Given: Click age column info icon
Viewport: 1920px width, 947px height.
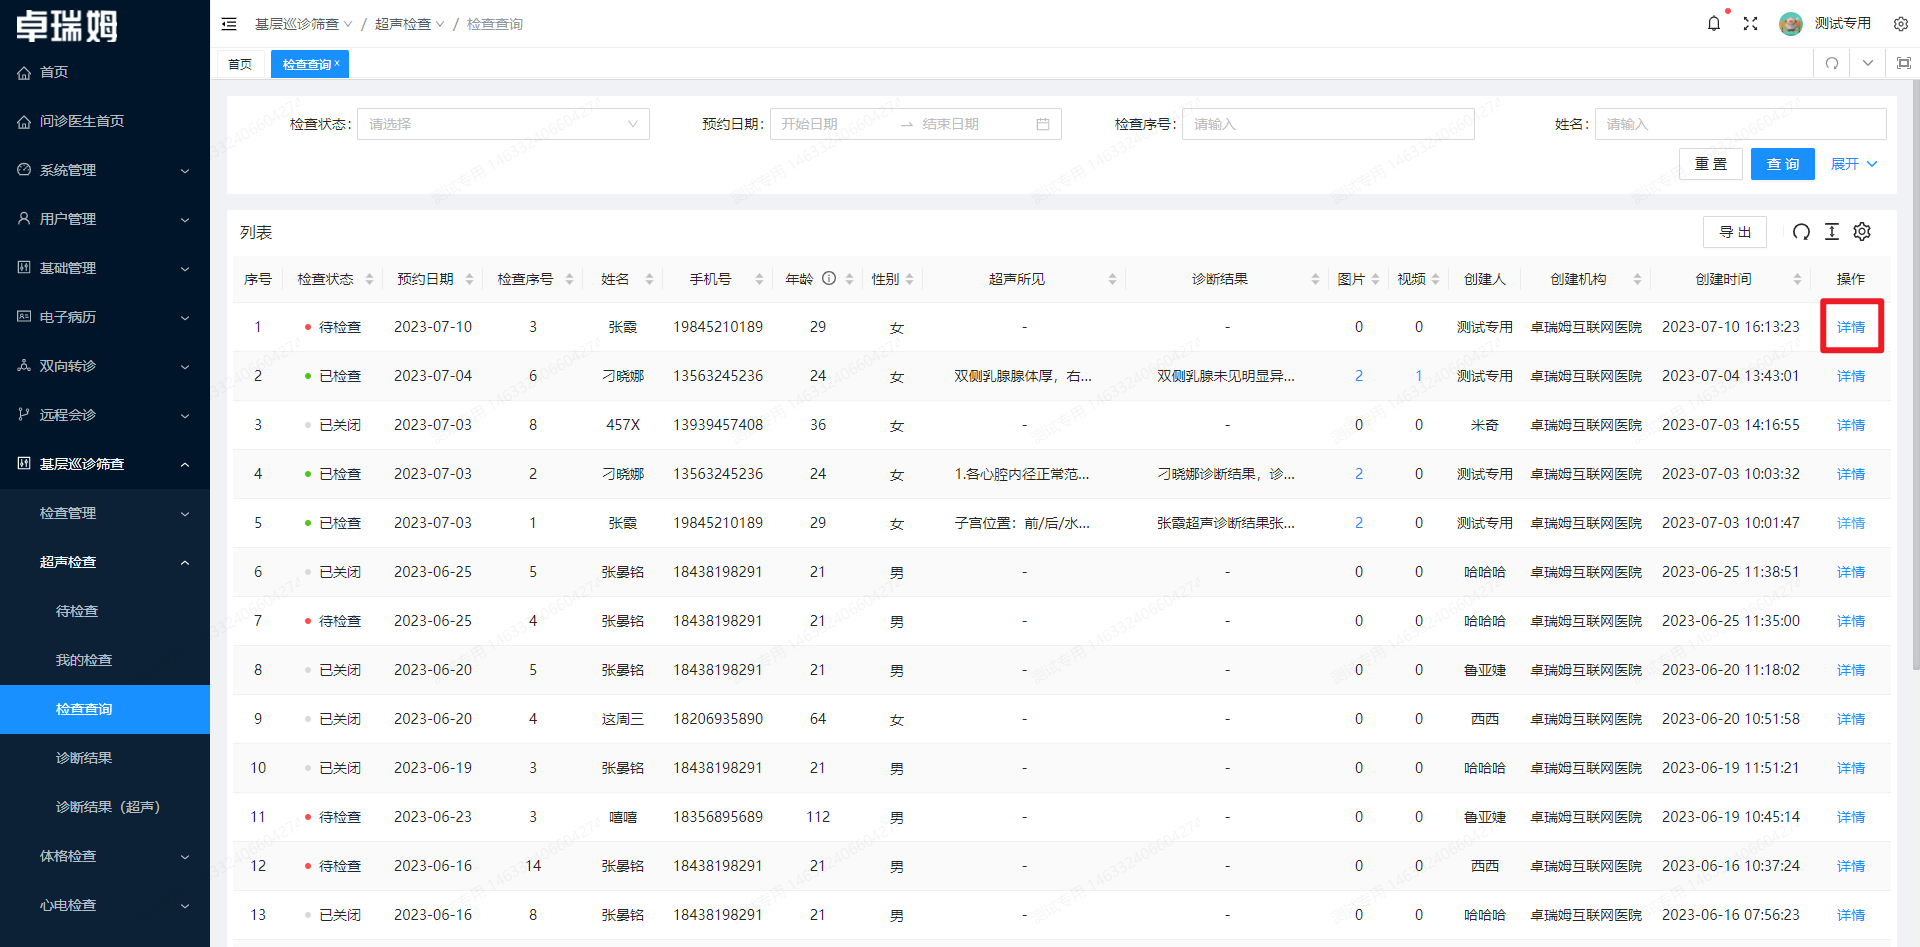Looking at the screenshot, I should [x=829, y=278].
